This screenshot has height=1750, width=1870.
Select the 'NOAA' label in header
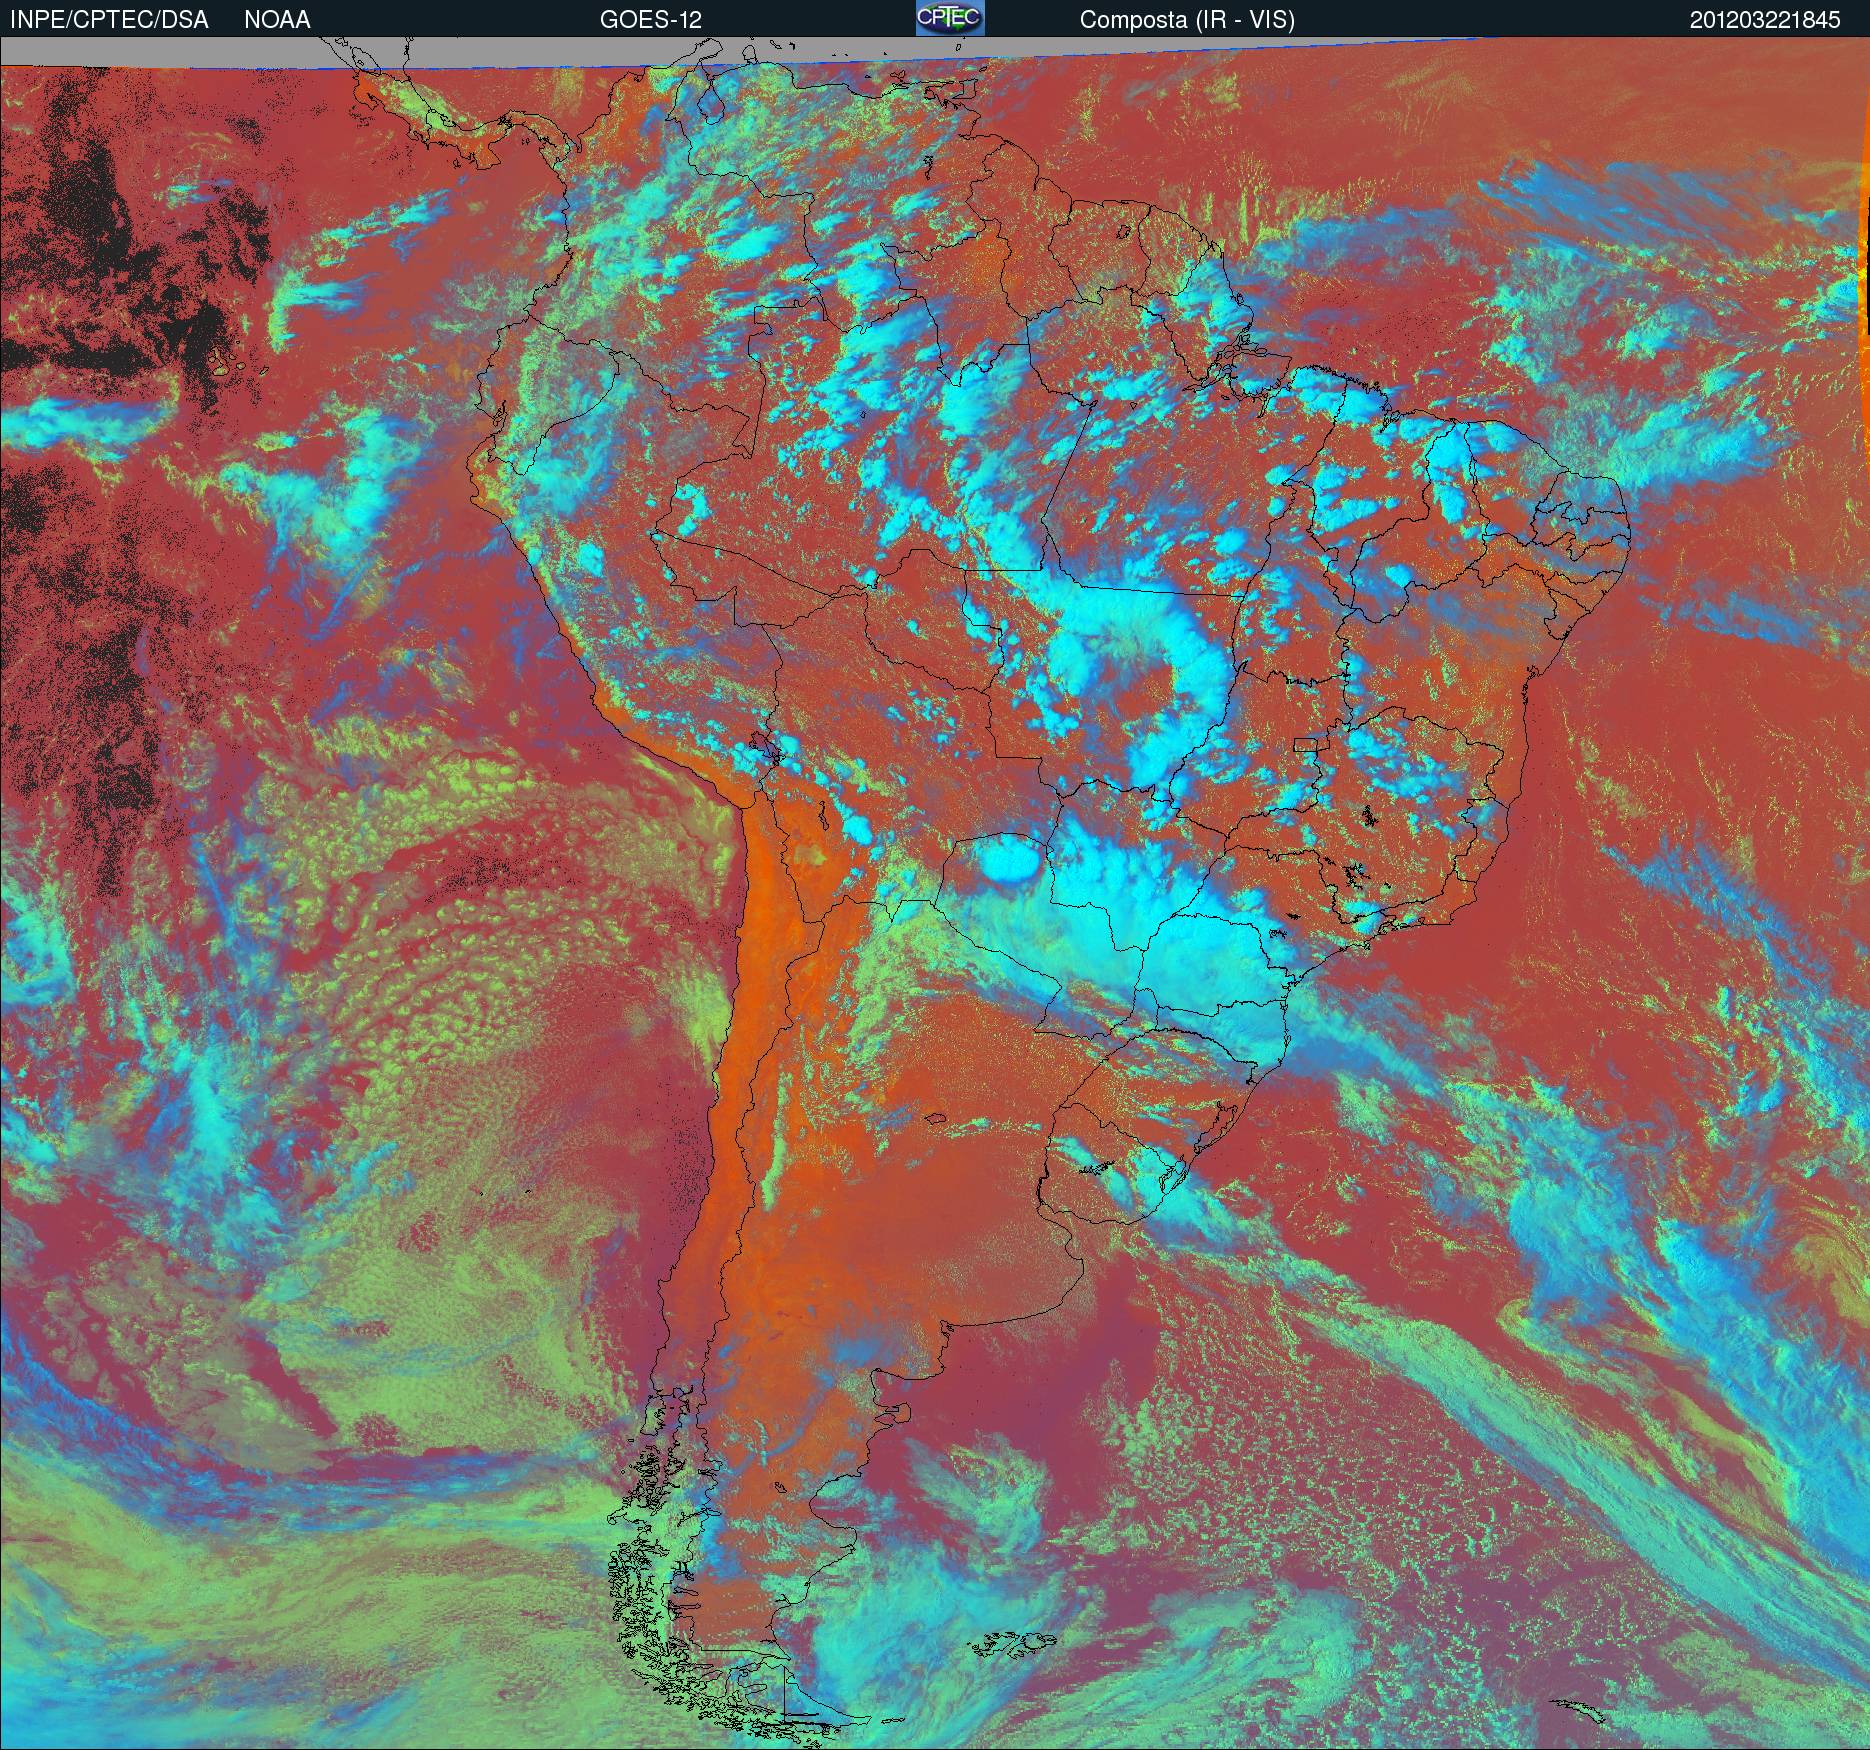tap(277, 20)
